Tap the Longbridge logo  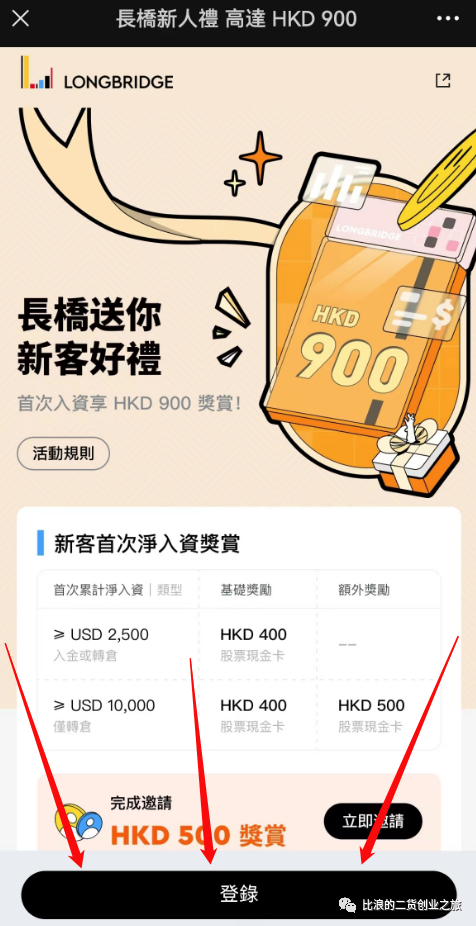coord(97,75)
